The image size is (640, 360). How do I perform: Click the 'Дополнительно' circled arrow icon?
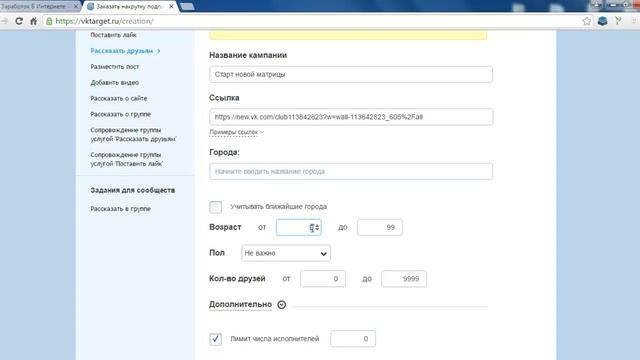[282, 304]
